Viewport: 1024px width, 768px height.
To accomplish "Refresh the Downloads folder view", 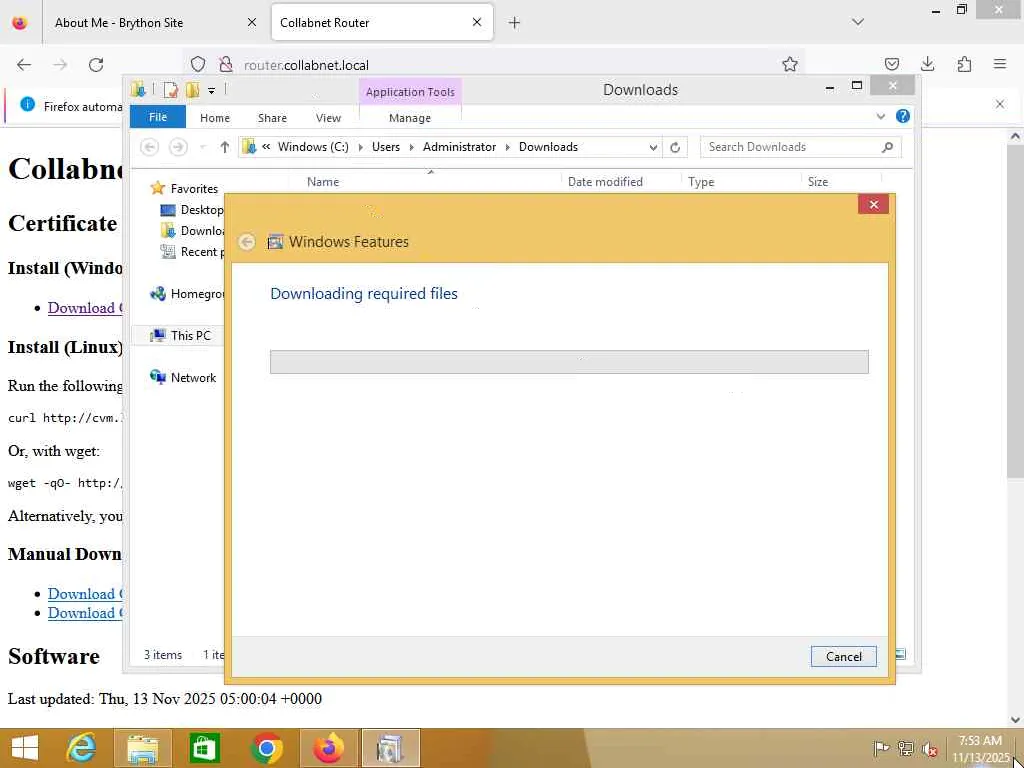I will point(675,147).
